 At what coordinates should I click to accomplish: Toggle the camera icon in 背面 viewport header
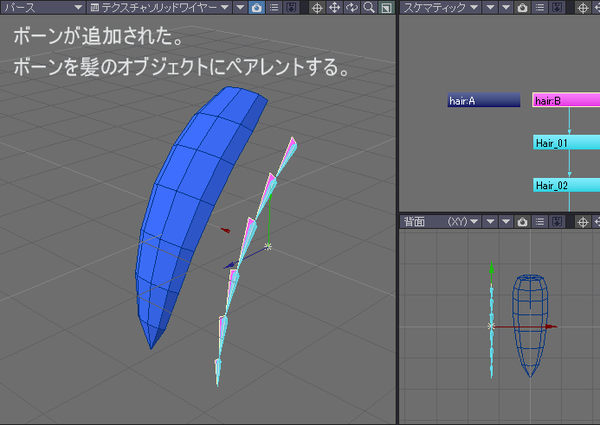tap(522, 221)
